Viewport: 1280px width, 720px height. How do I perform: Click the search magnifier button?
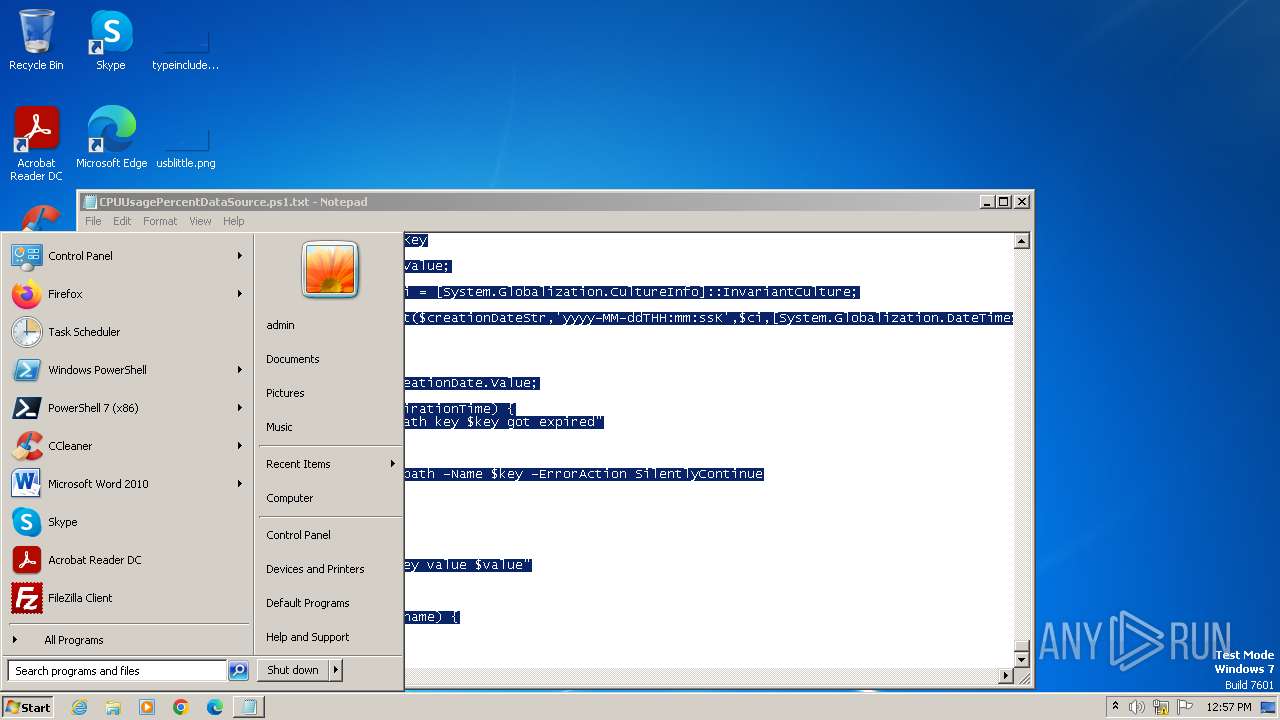(238, 671)
